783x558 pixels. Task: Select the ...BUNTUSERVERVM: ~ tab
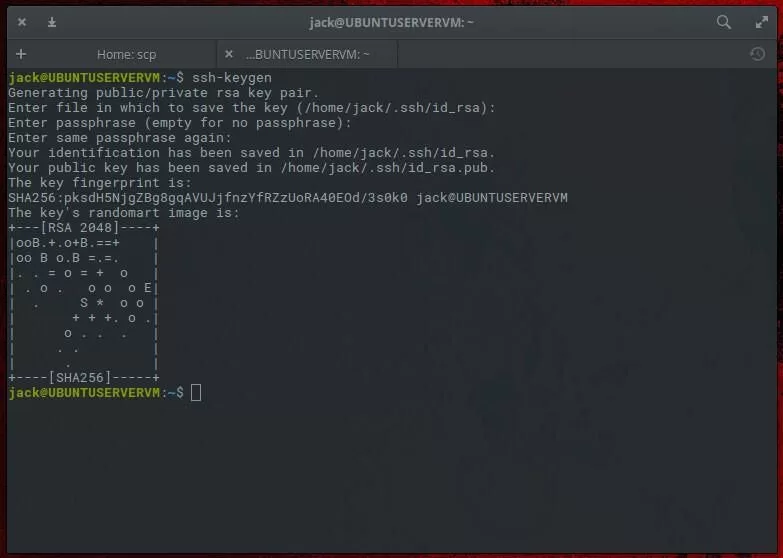(x=308, y=54)
